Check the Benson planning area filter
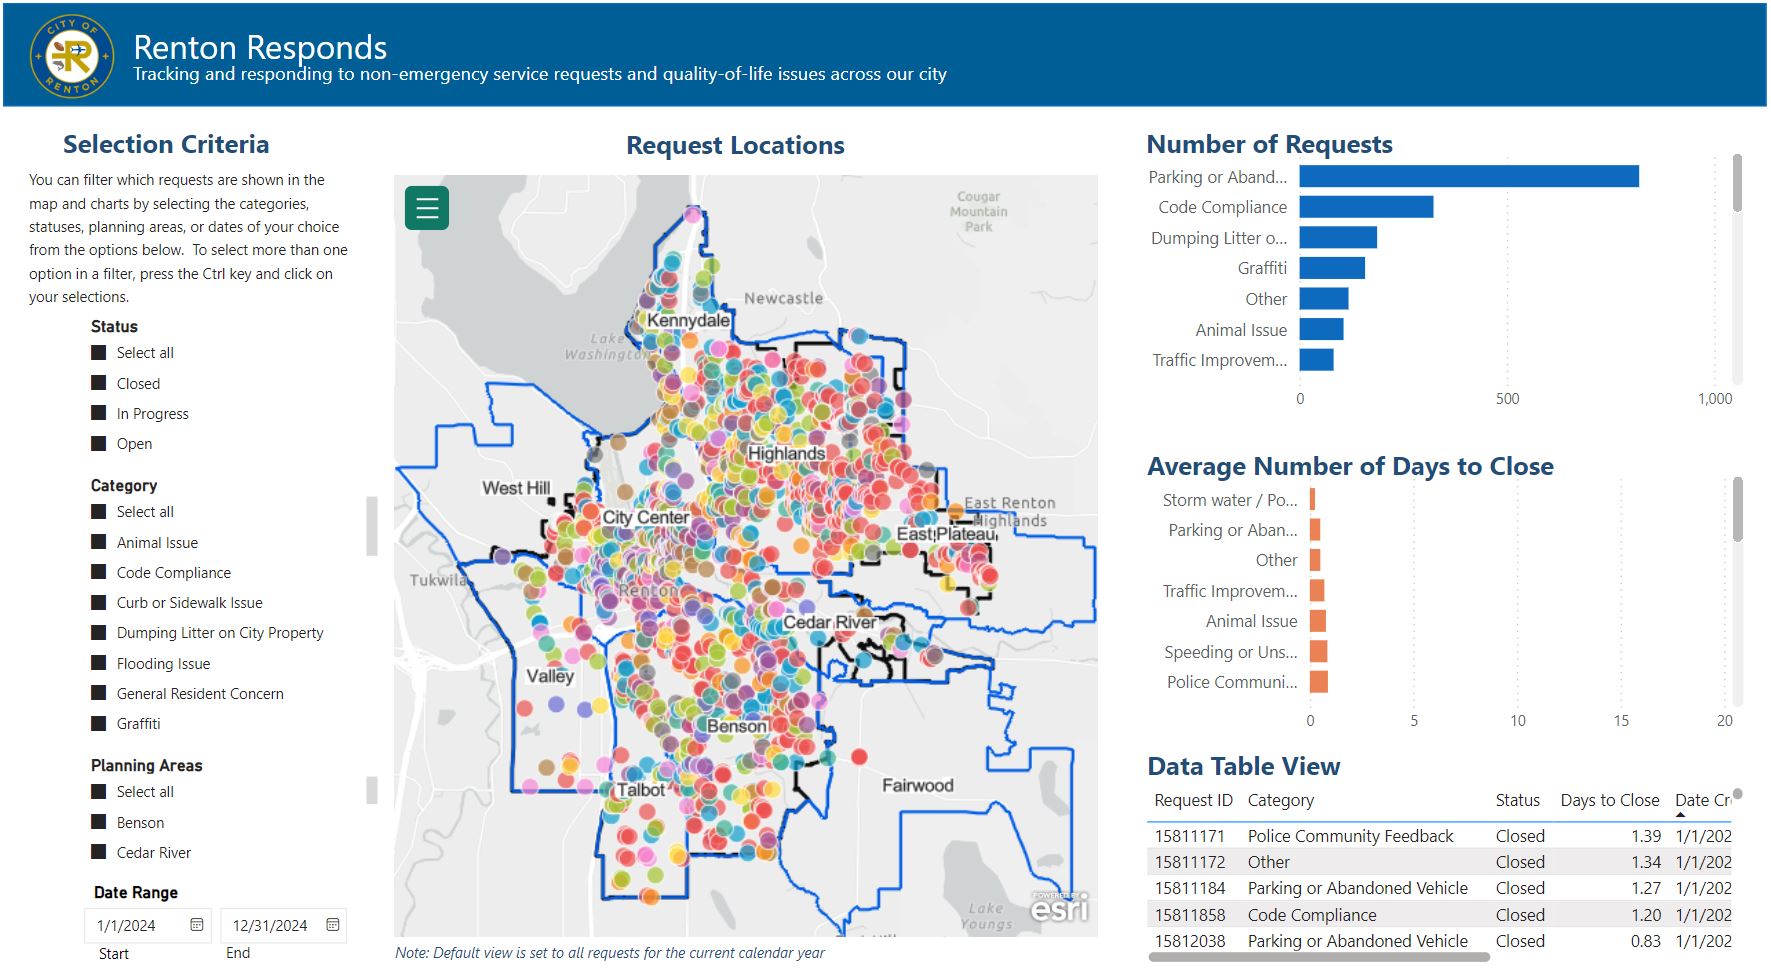The image size is (1771, 977). tap(98, 822)
